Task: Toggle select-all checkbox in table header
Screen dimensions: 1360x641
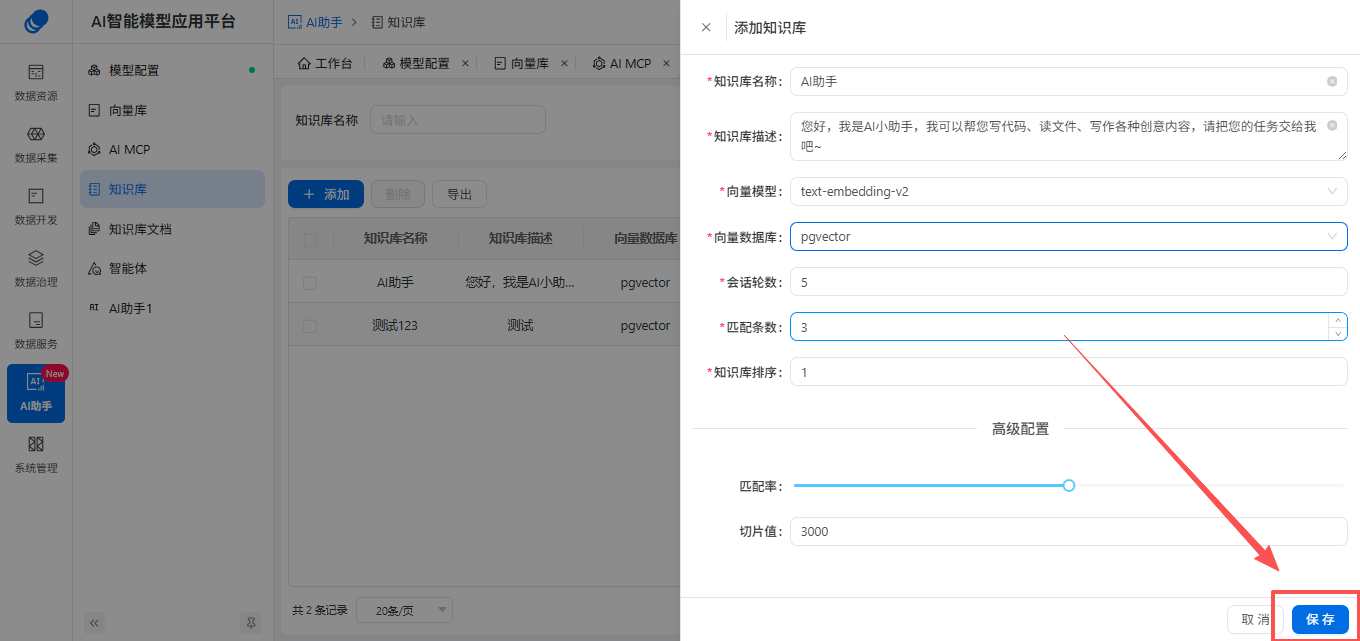Action: [x=310, y=239]
